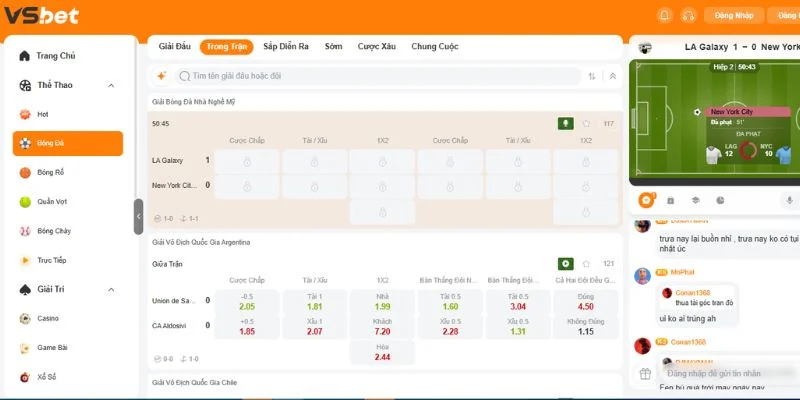Switch to Sắp Diễn Ra tab

point(286,46)
